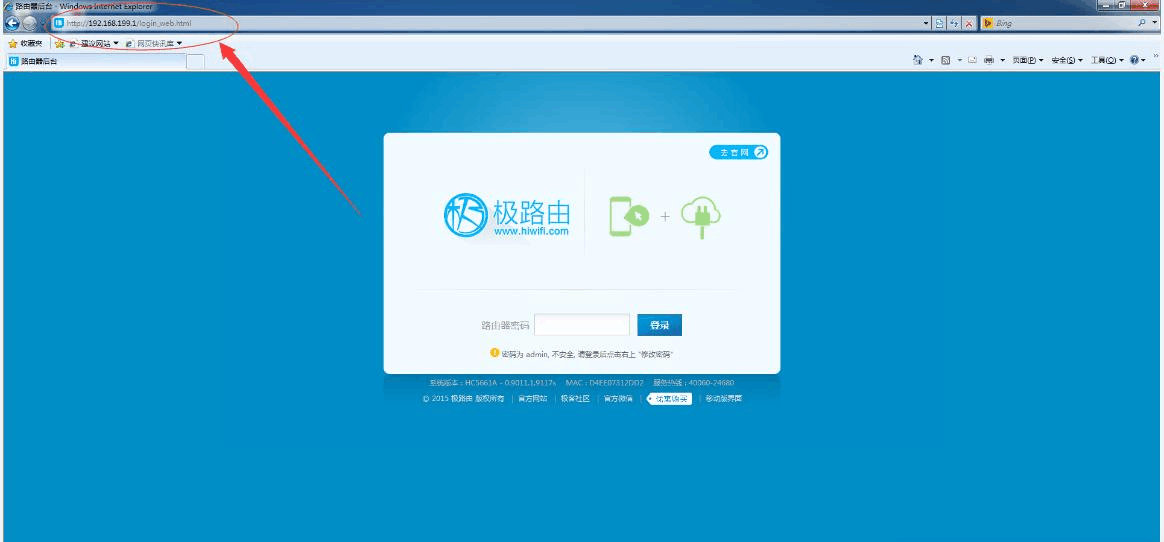
Task: Click the magnifier search icon
Action: 1142,24
